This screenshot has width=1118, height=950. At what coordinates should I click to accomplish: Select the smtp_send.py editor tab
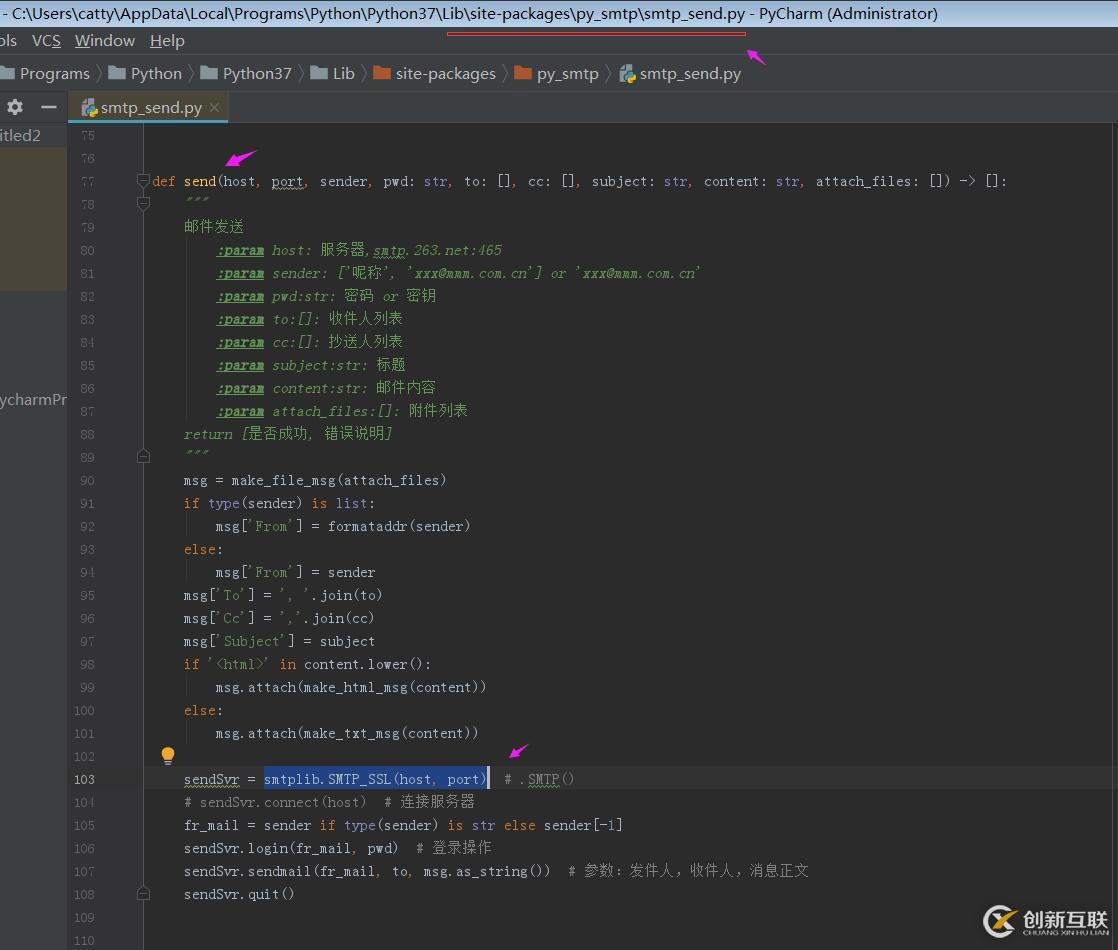tap(150, 107)
